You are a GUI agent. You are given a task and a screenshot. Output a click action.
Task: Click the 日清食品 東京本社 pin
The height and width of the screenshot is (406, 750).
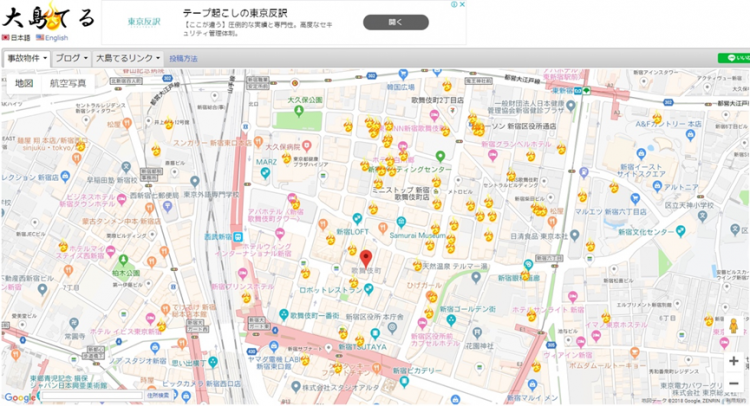(x=575, y=235)
